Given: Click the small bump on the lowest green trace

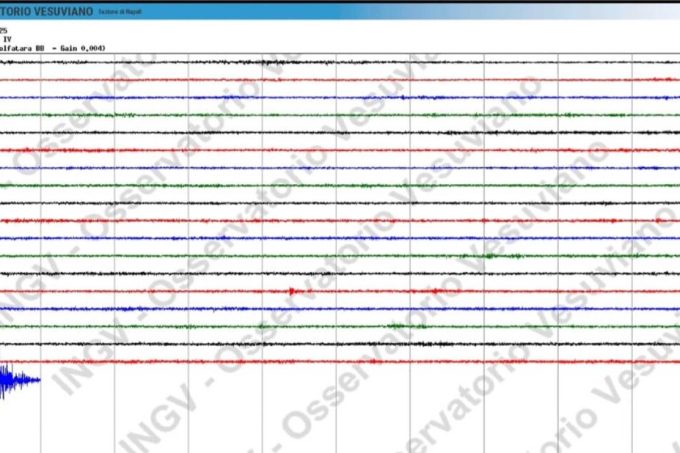Looking at the screenshot, I should [x=398, y=326].
